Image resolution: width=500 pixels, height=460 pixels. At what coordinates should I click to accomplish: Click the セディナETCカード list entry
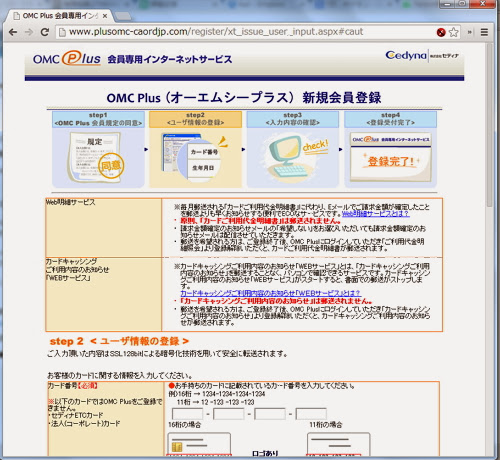(x=76, y=415)
